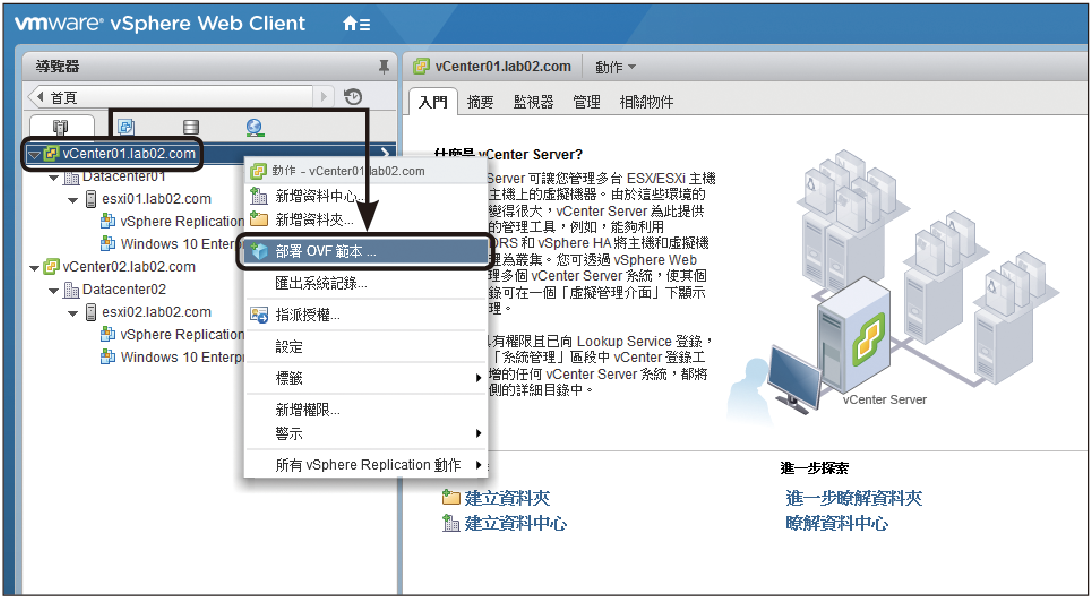
Task: Choose 設定 from context menu
Action: pos(366,347)
